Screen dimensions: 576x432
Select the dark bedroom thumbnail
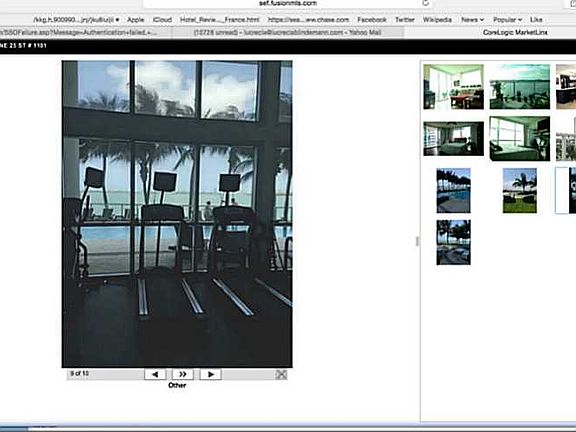click(453, 139)
